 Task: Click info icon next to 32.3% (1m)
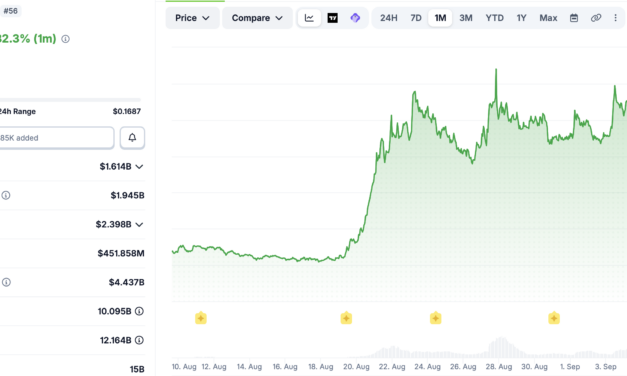pyautogui.click(x=66, y=39)
